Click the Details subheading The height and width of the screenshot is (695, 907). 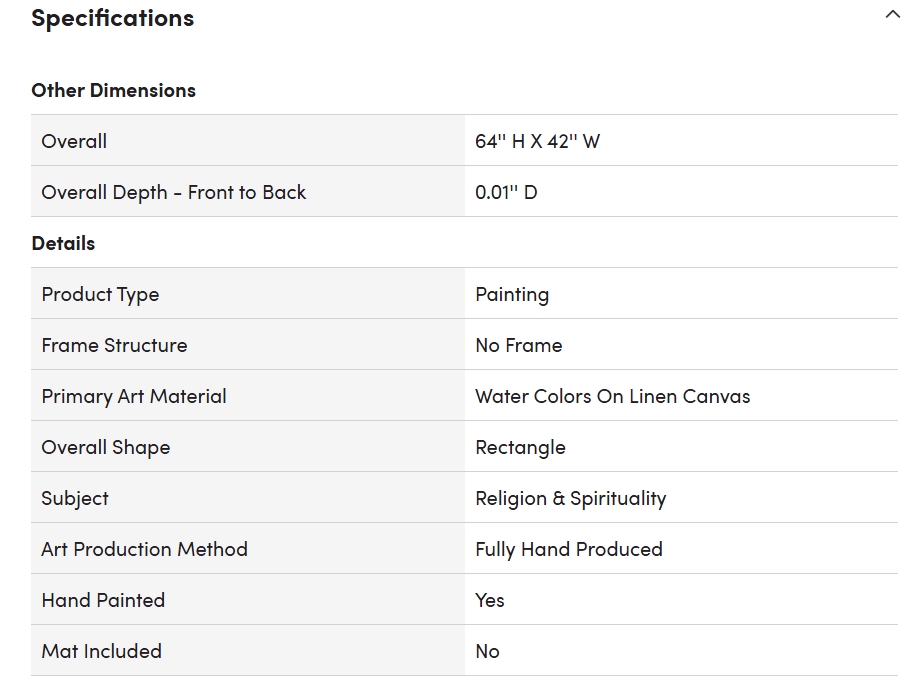pyautogui.click(x=63, y=243)
